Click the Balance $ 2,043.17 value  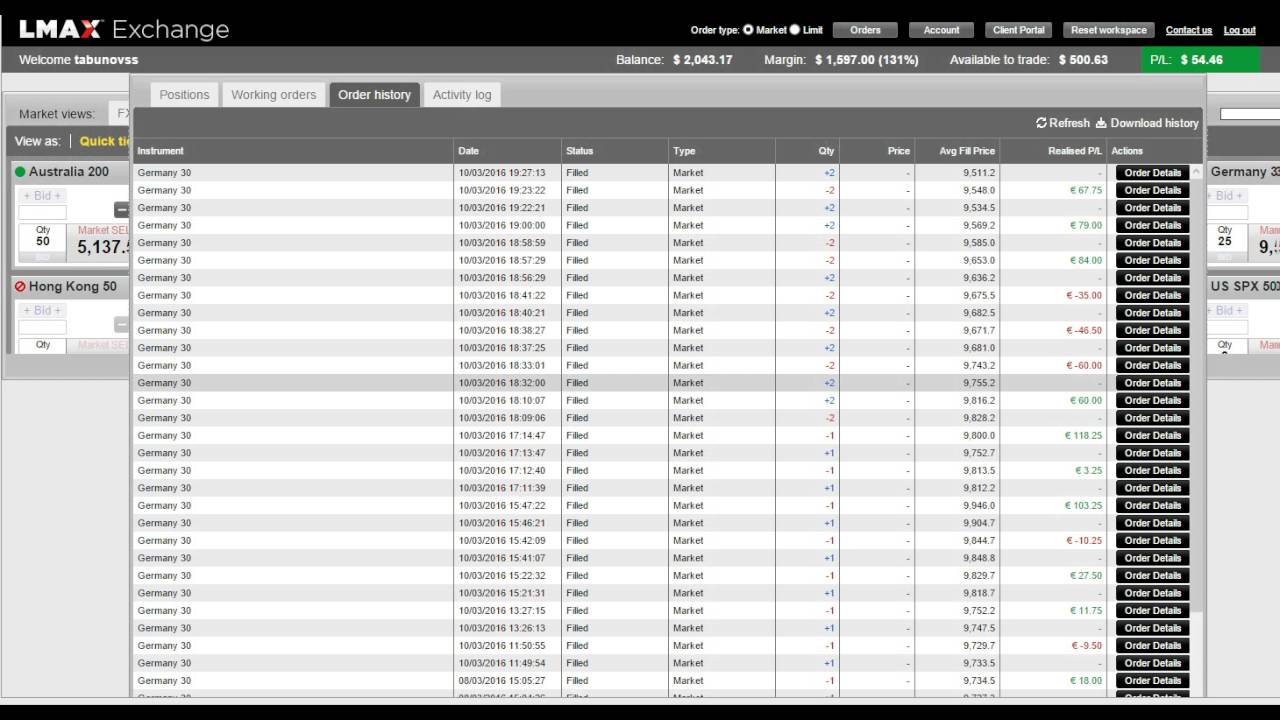pyautogui.click(x=702, y=60)
